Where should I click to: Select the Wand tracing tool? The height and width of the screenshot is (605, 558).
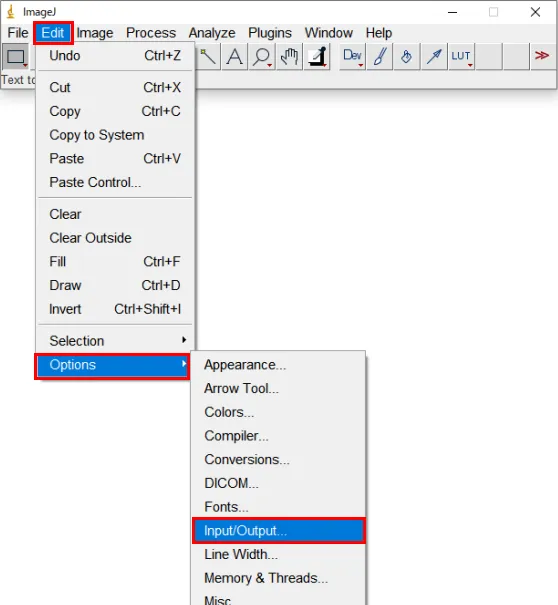(x=208, y=57)
